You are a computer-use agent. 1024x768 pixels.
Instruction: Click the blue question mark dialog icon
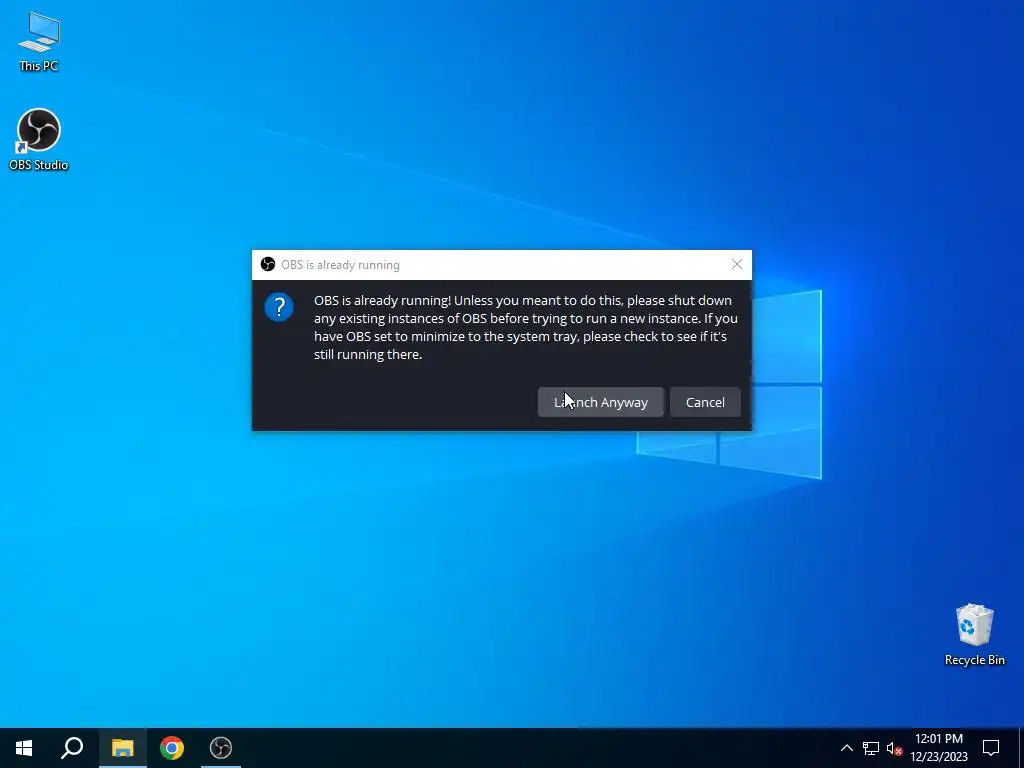point(279,307)
